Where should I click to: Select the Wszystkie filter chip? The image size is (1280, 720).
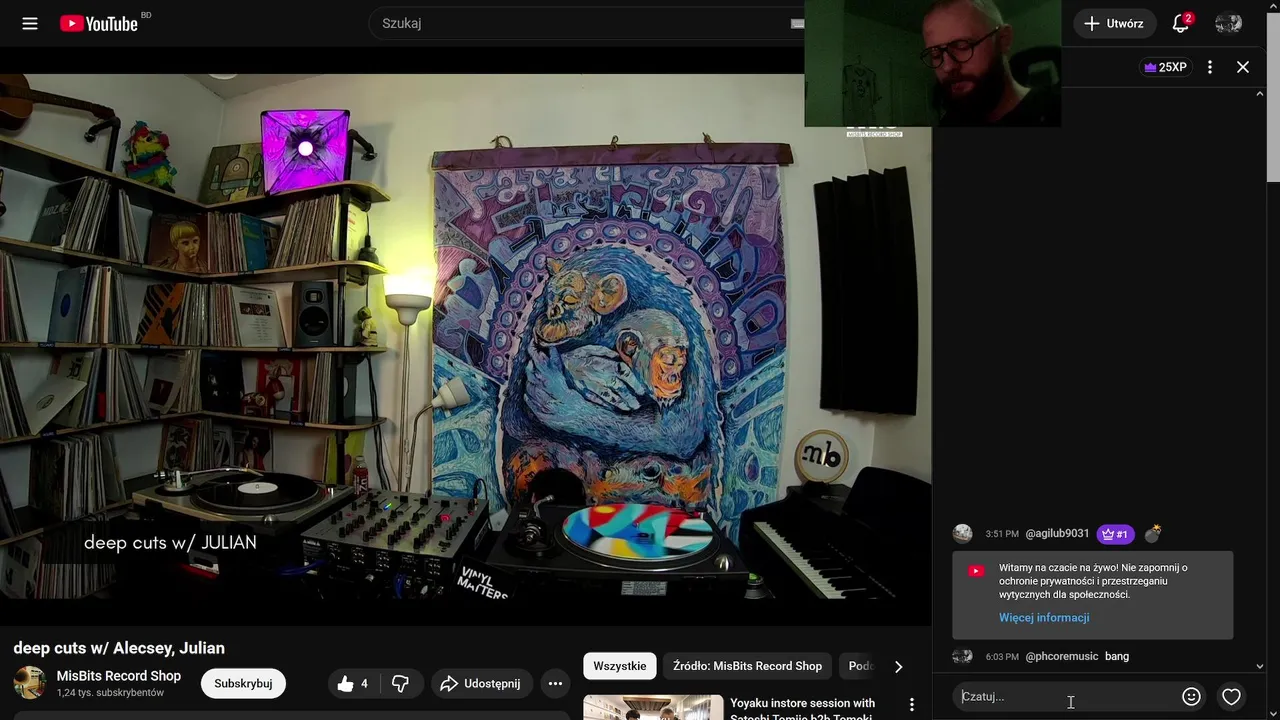tap(620, 666)
